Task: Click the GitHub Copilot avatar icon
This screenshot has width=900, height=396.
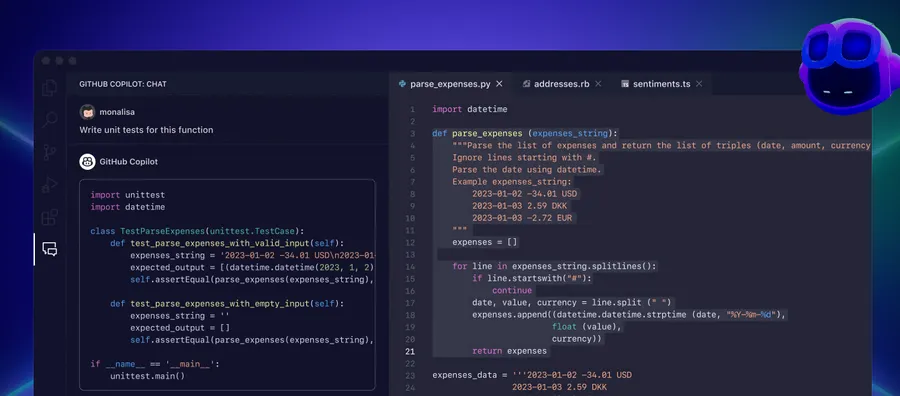Action: pos(87,162)
